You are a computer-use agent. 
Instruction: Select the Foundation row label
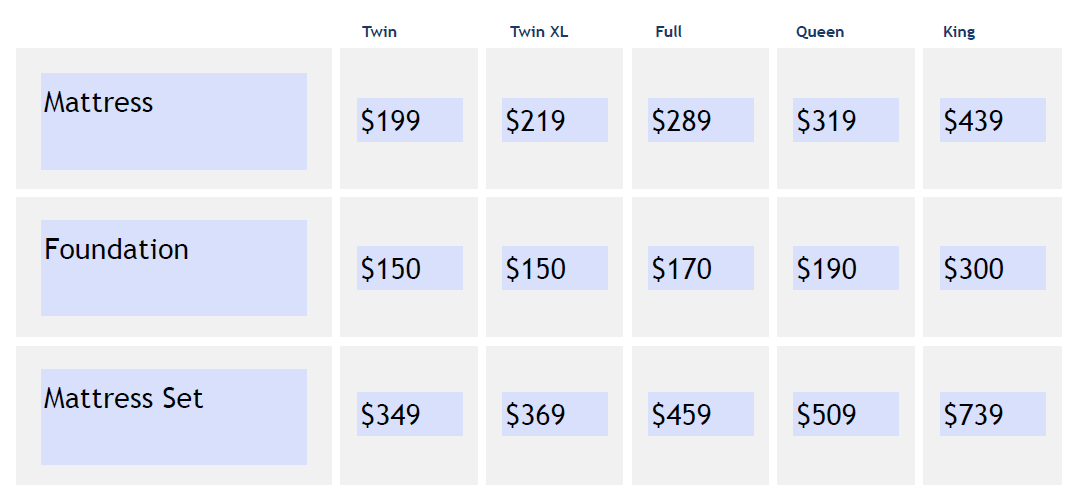(116, 250)
